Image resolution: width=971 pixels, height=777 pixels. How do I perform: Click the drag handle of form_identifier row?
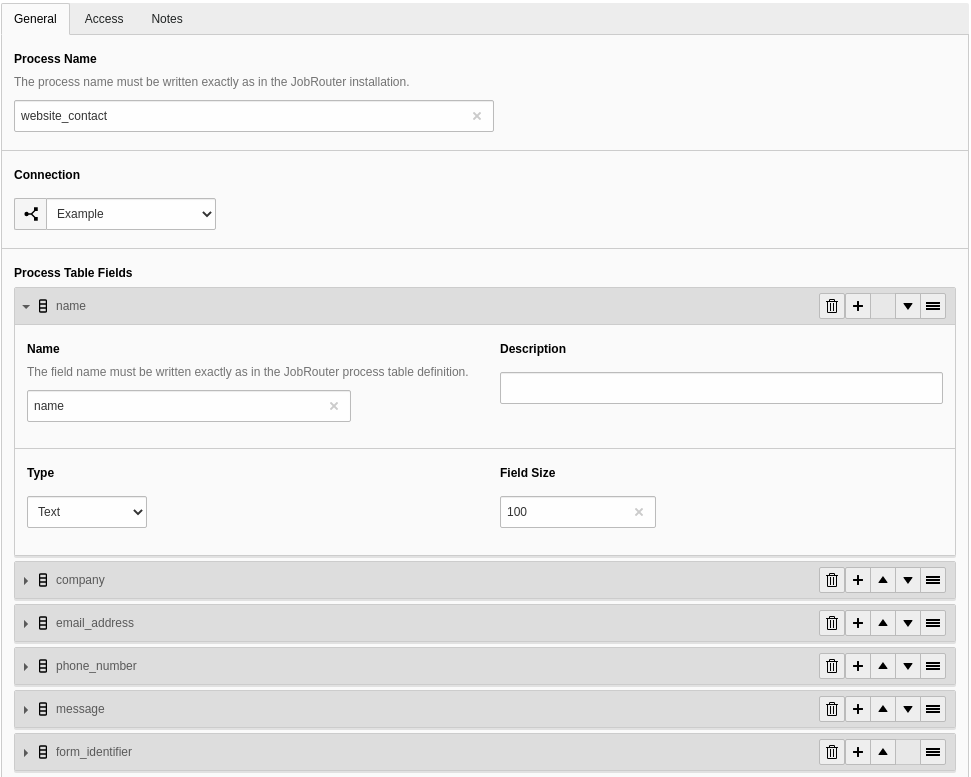click(x=933, y=752)
